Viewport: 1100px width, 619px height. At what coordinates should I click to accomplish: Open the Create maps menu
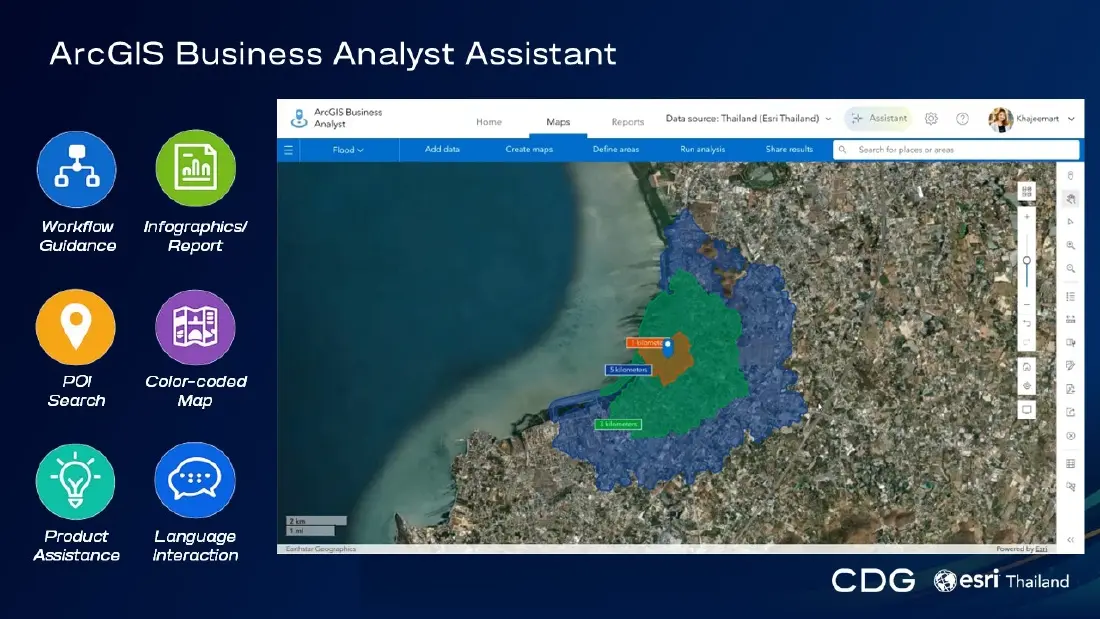529,149
